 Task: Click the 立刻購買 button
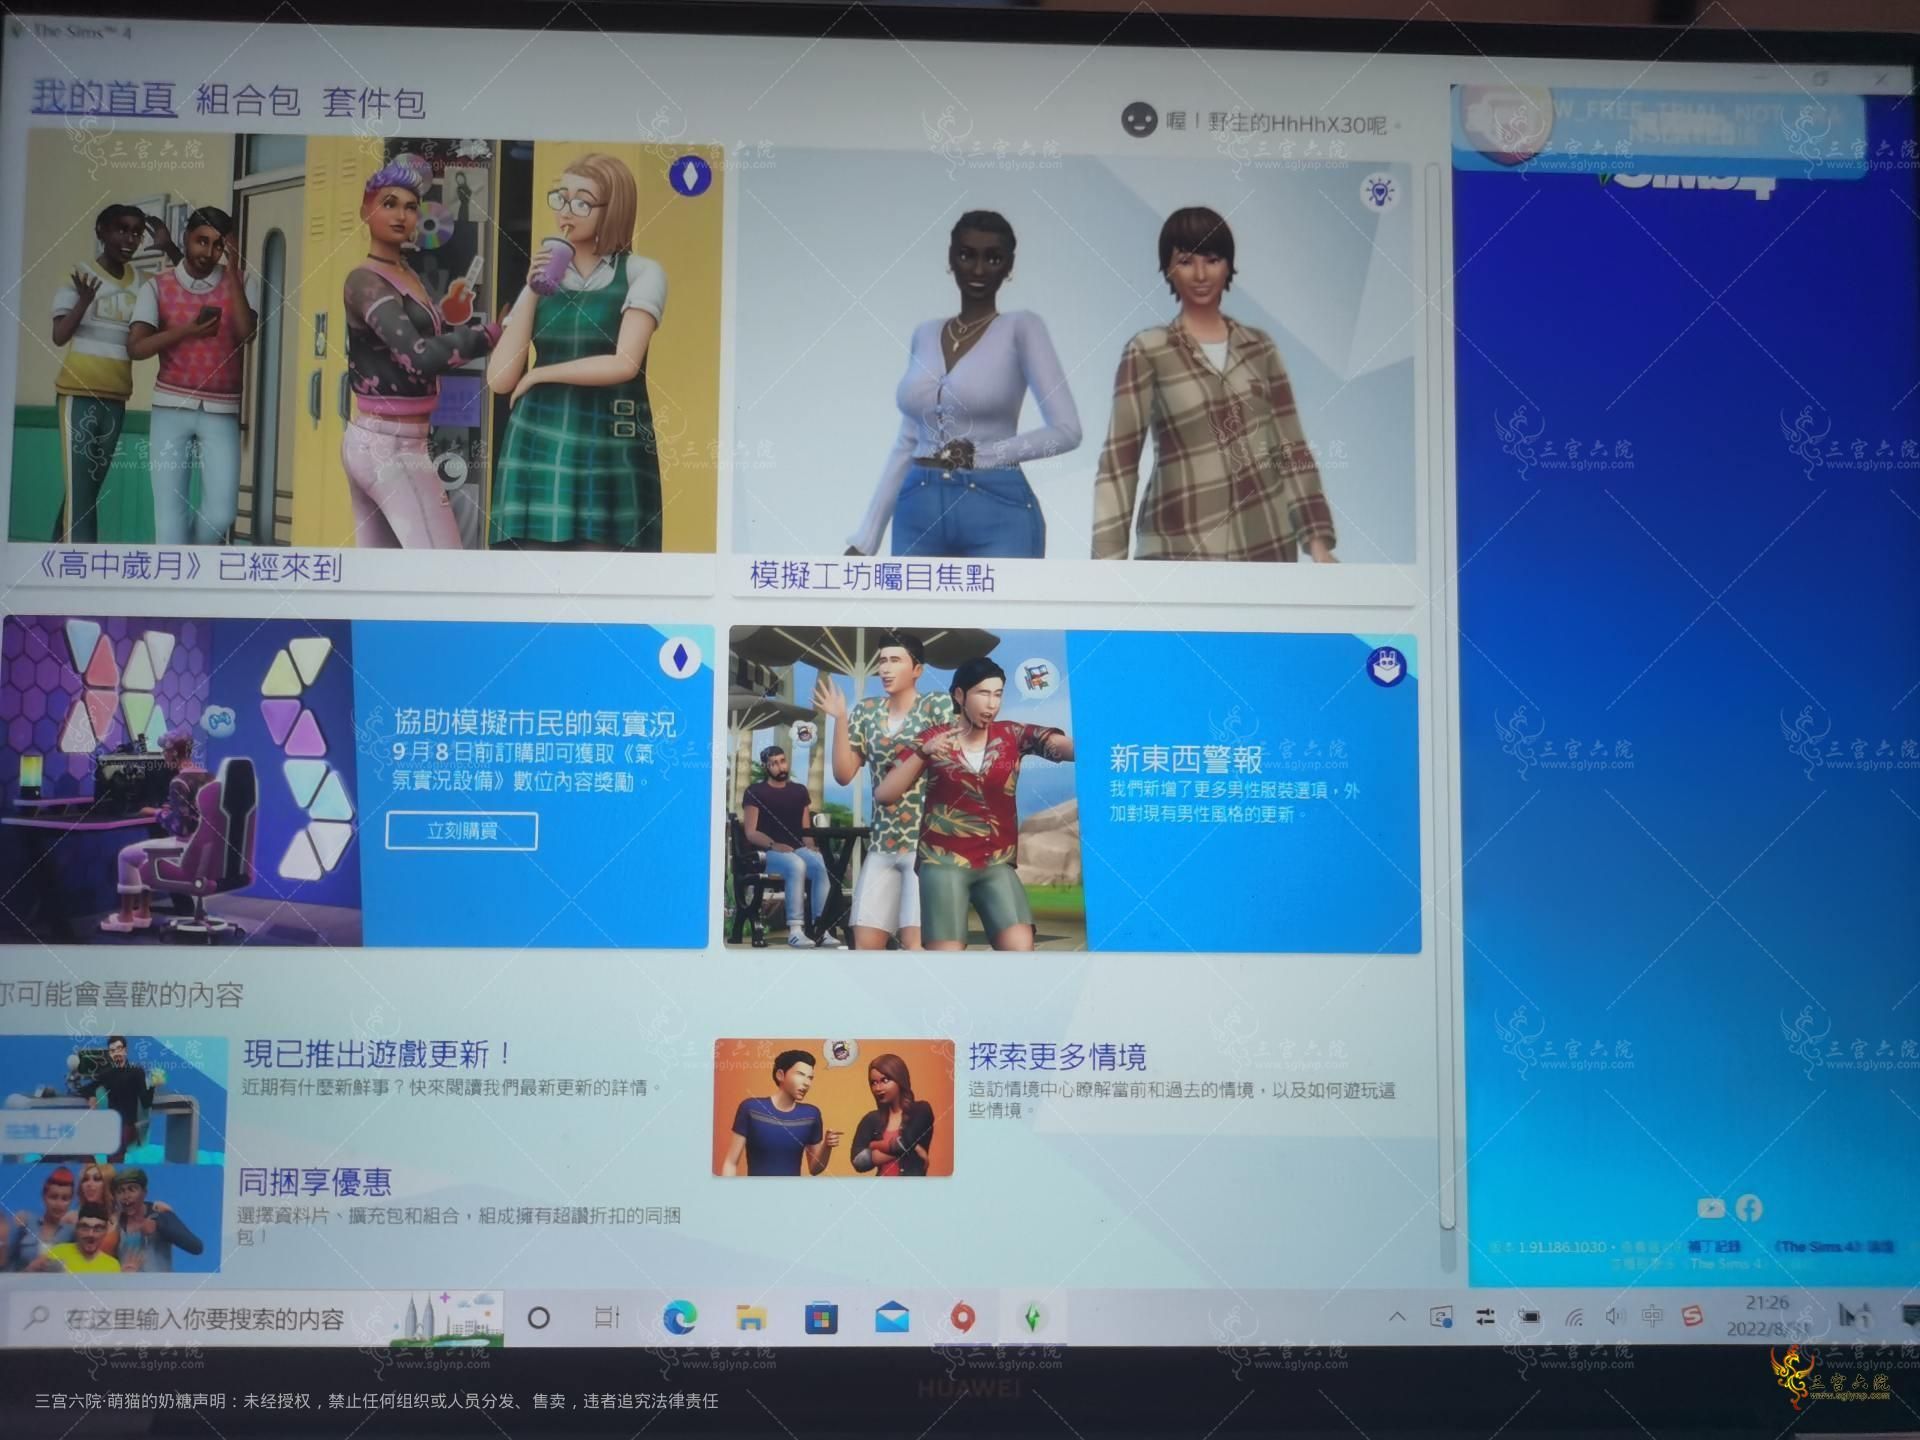pos(462,831)
